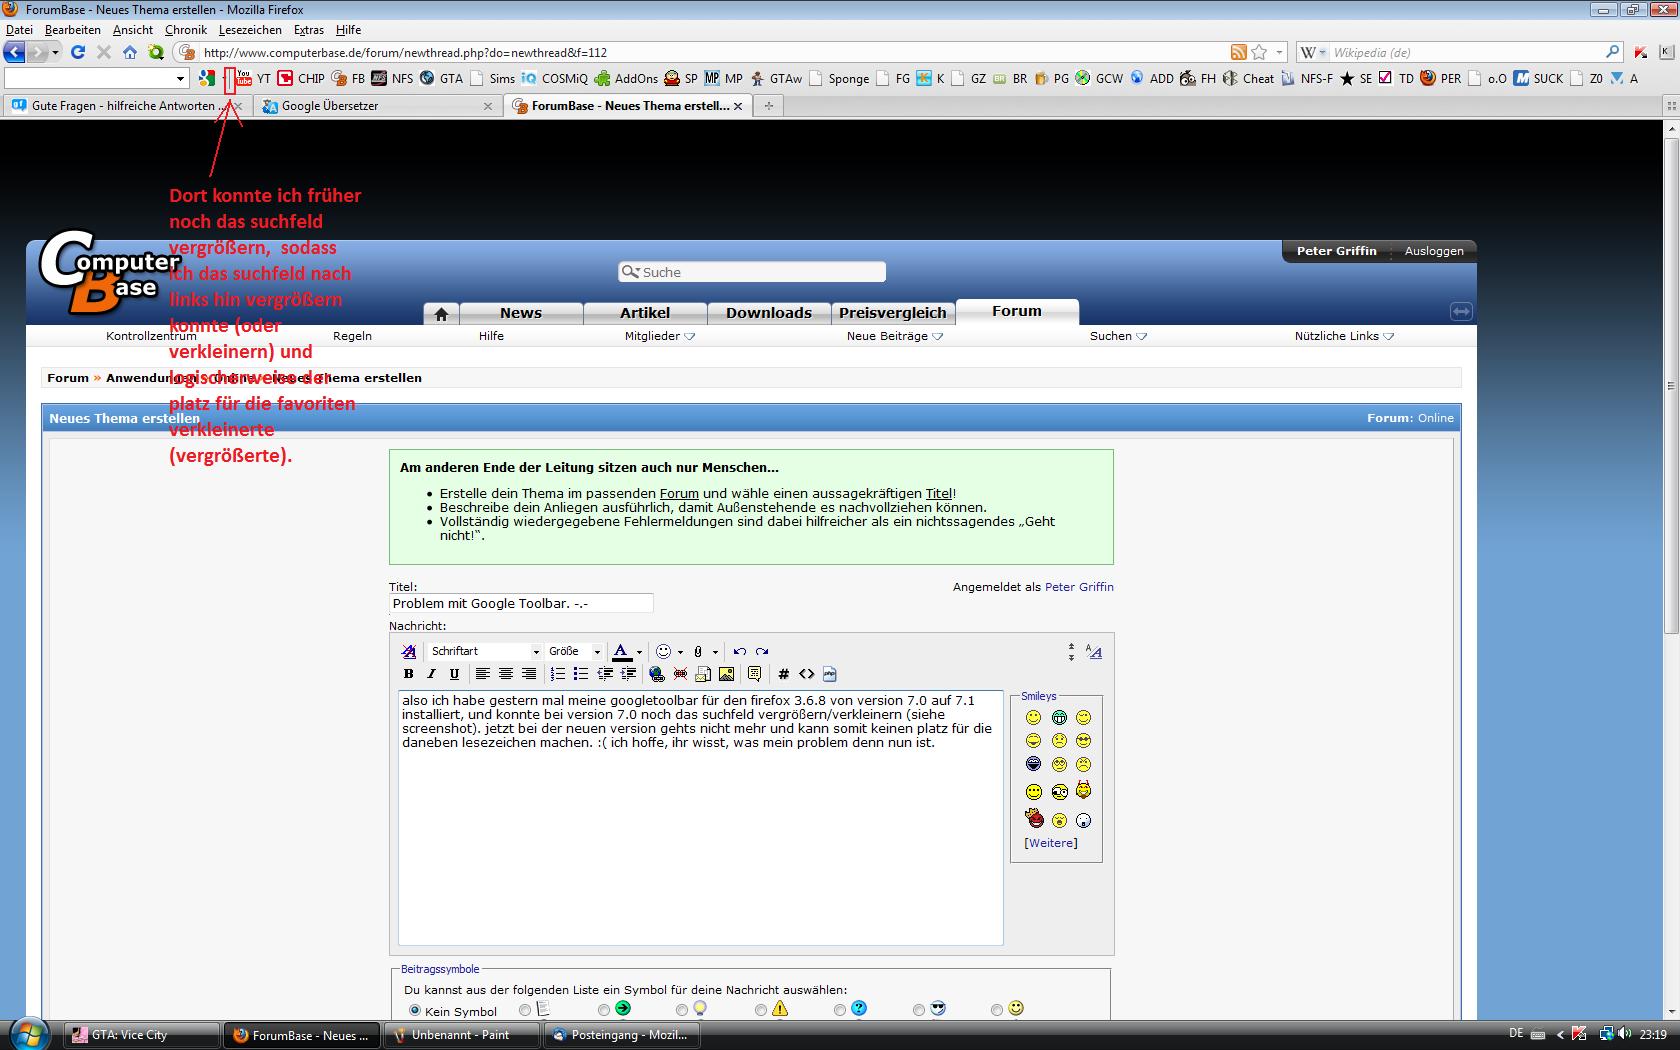Open Peter Griffin profile link

(x=1079, y=587)
